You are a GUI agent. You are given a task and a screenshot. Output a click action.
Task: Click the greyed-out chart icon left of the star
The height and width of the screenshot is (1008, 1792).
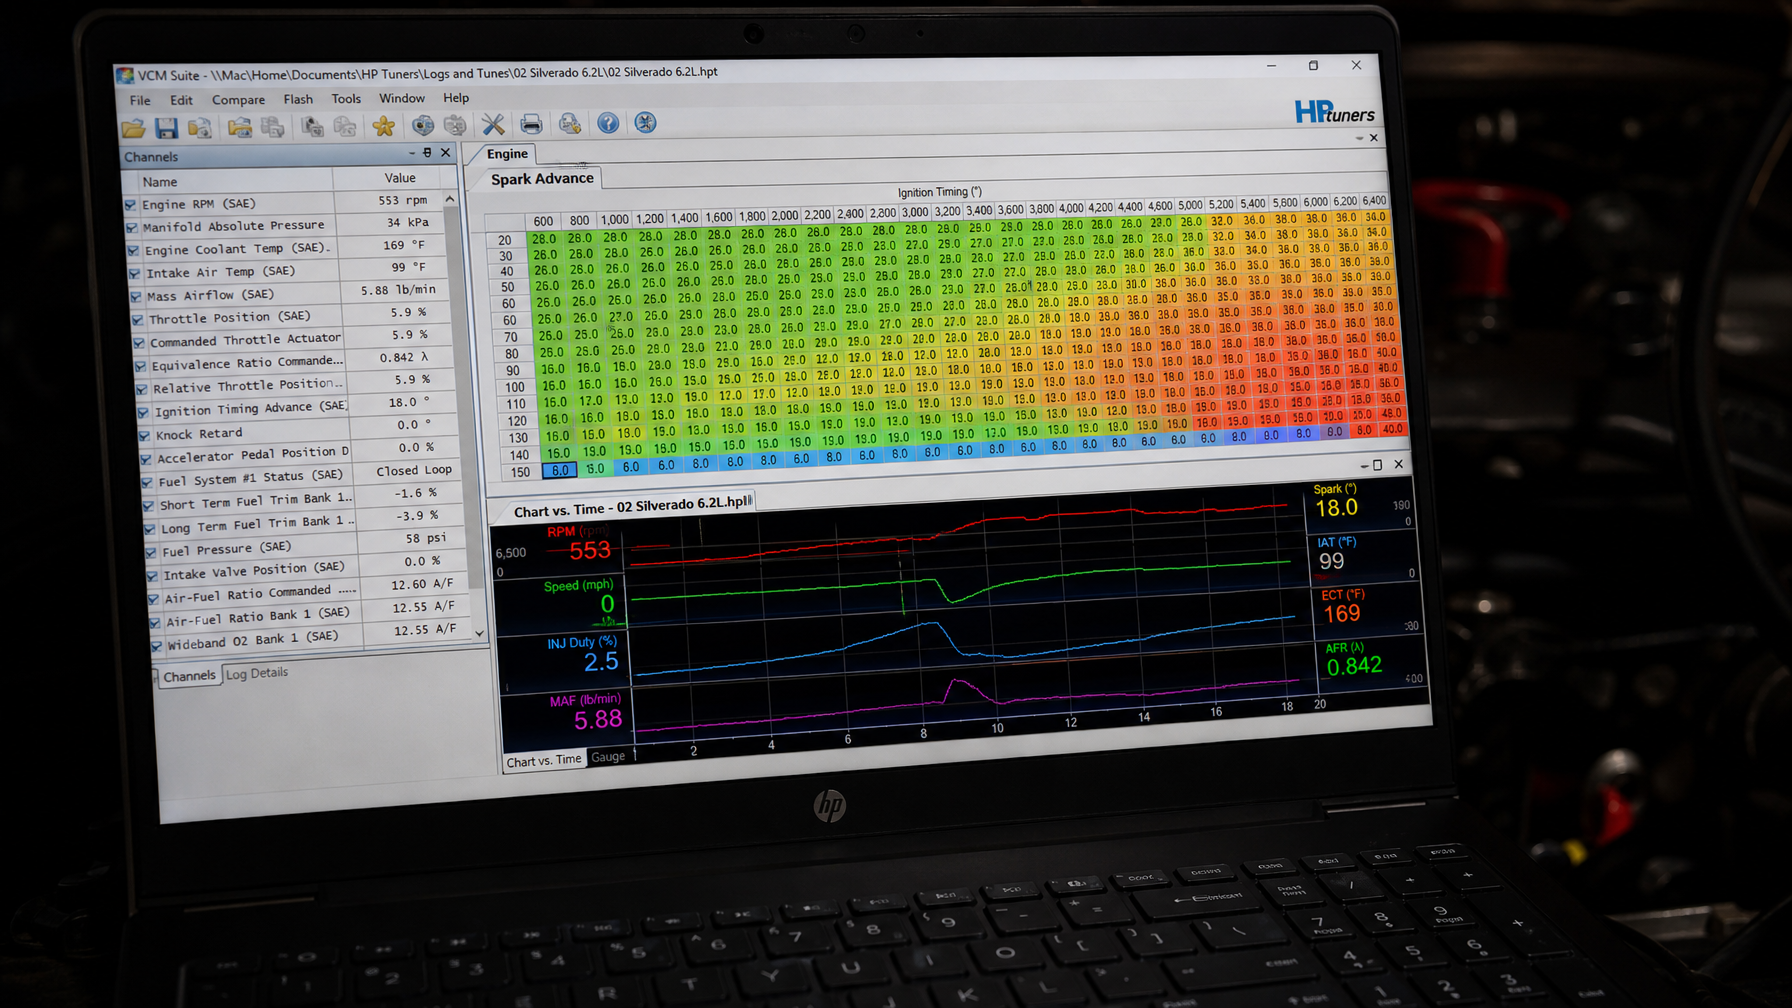coord(345,126)
